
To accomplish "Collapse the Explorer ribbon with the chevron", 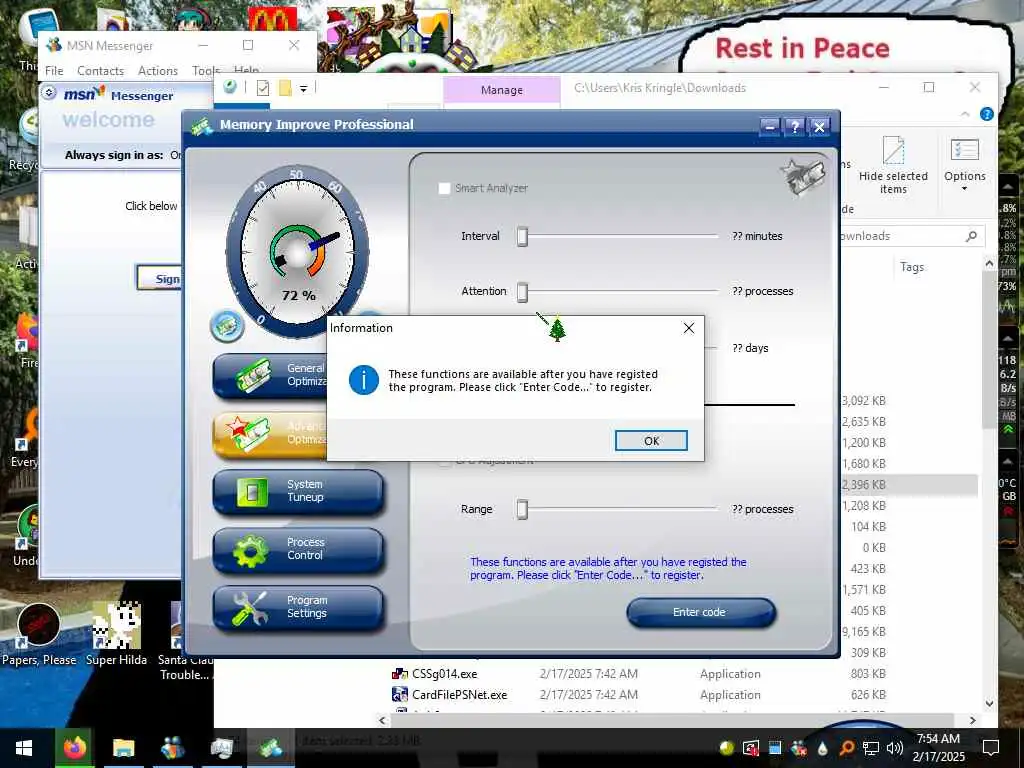I will click(965, 115).
